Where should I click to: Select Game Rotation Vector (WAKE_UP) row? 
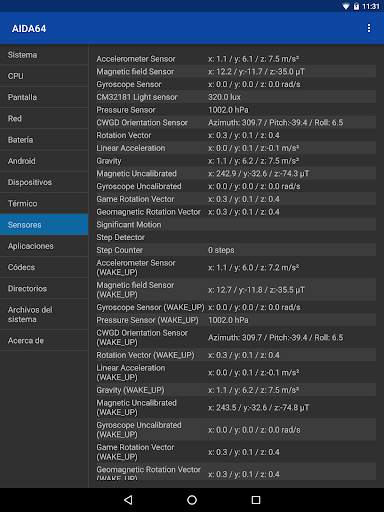click(x=236, y=452)
